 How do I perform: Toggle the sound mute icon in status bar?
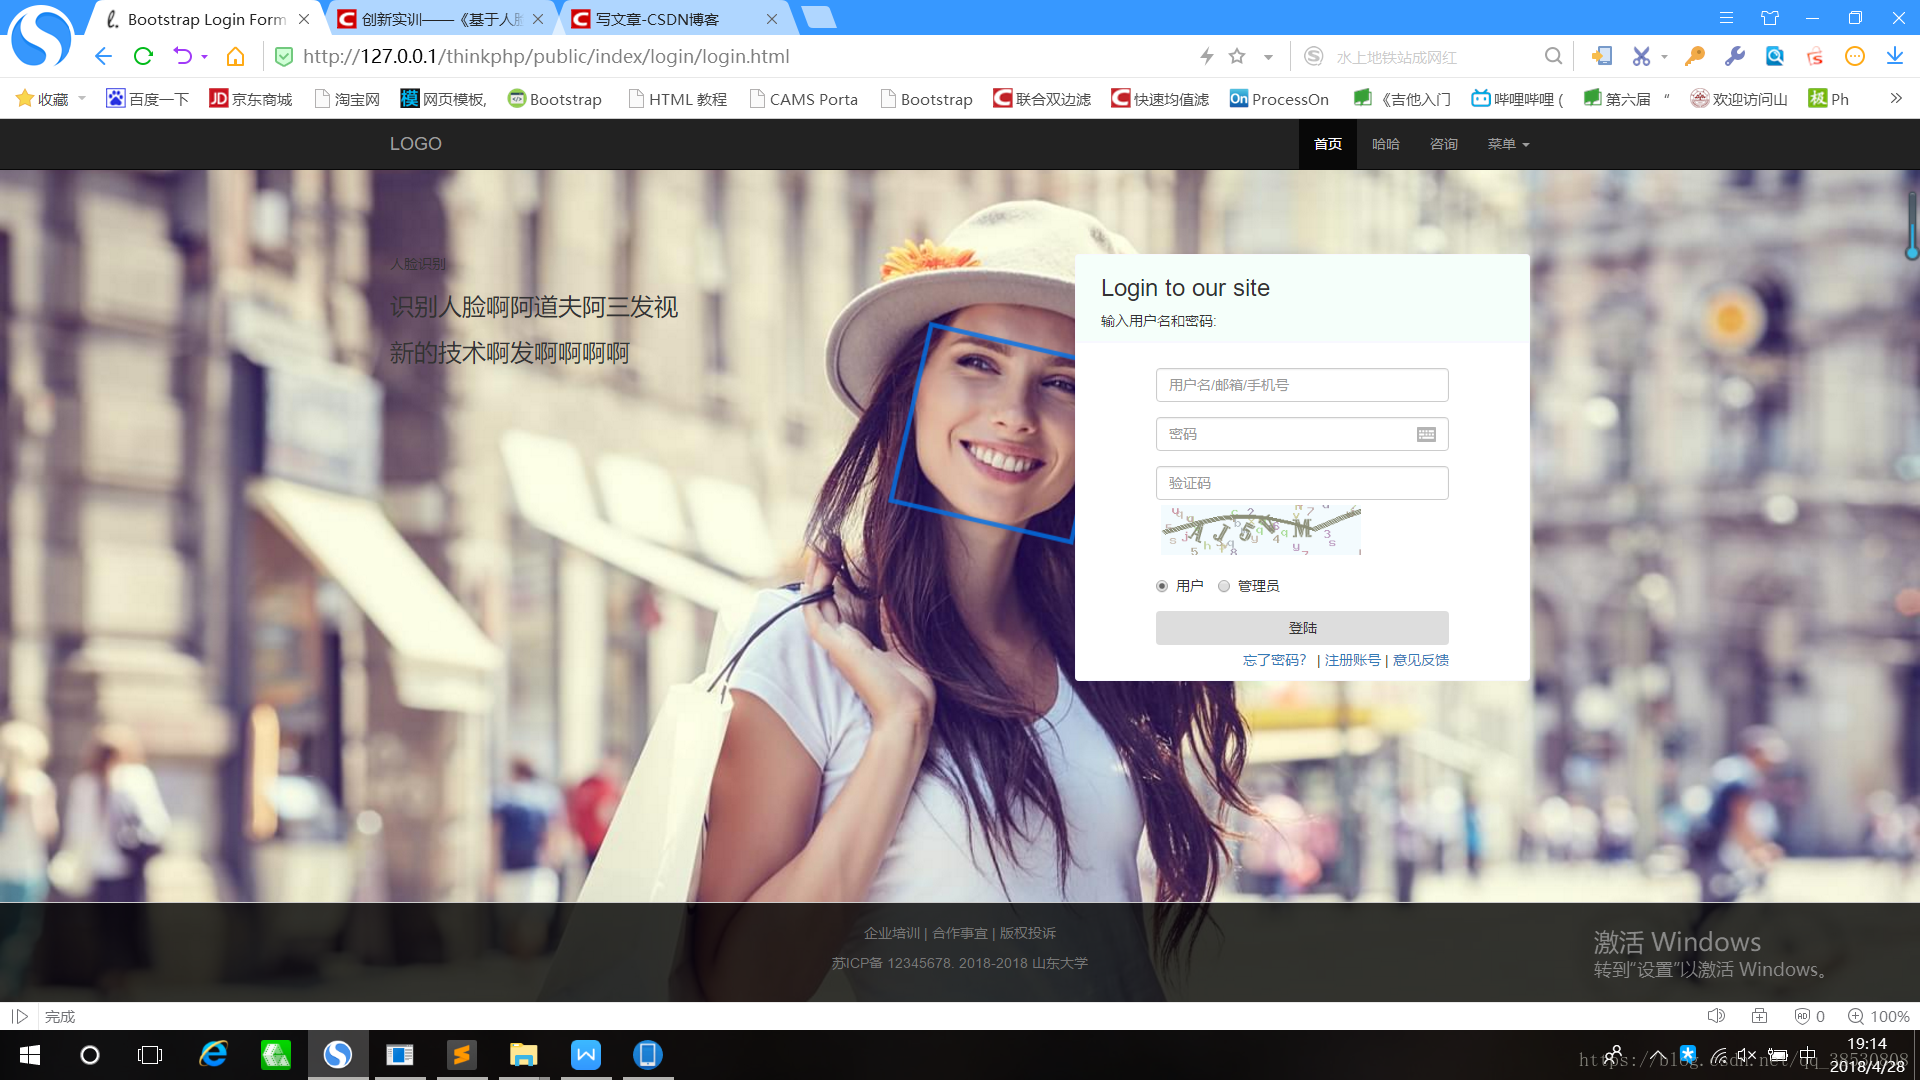tap(1716, 1016)
